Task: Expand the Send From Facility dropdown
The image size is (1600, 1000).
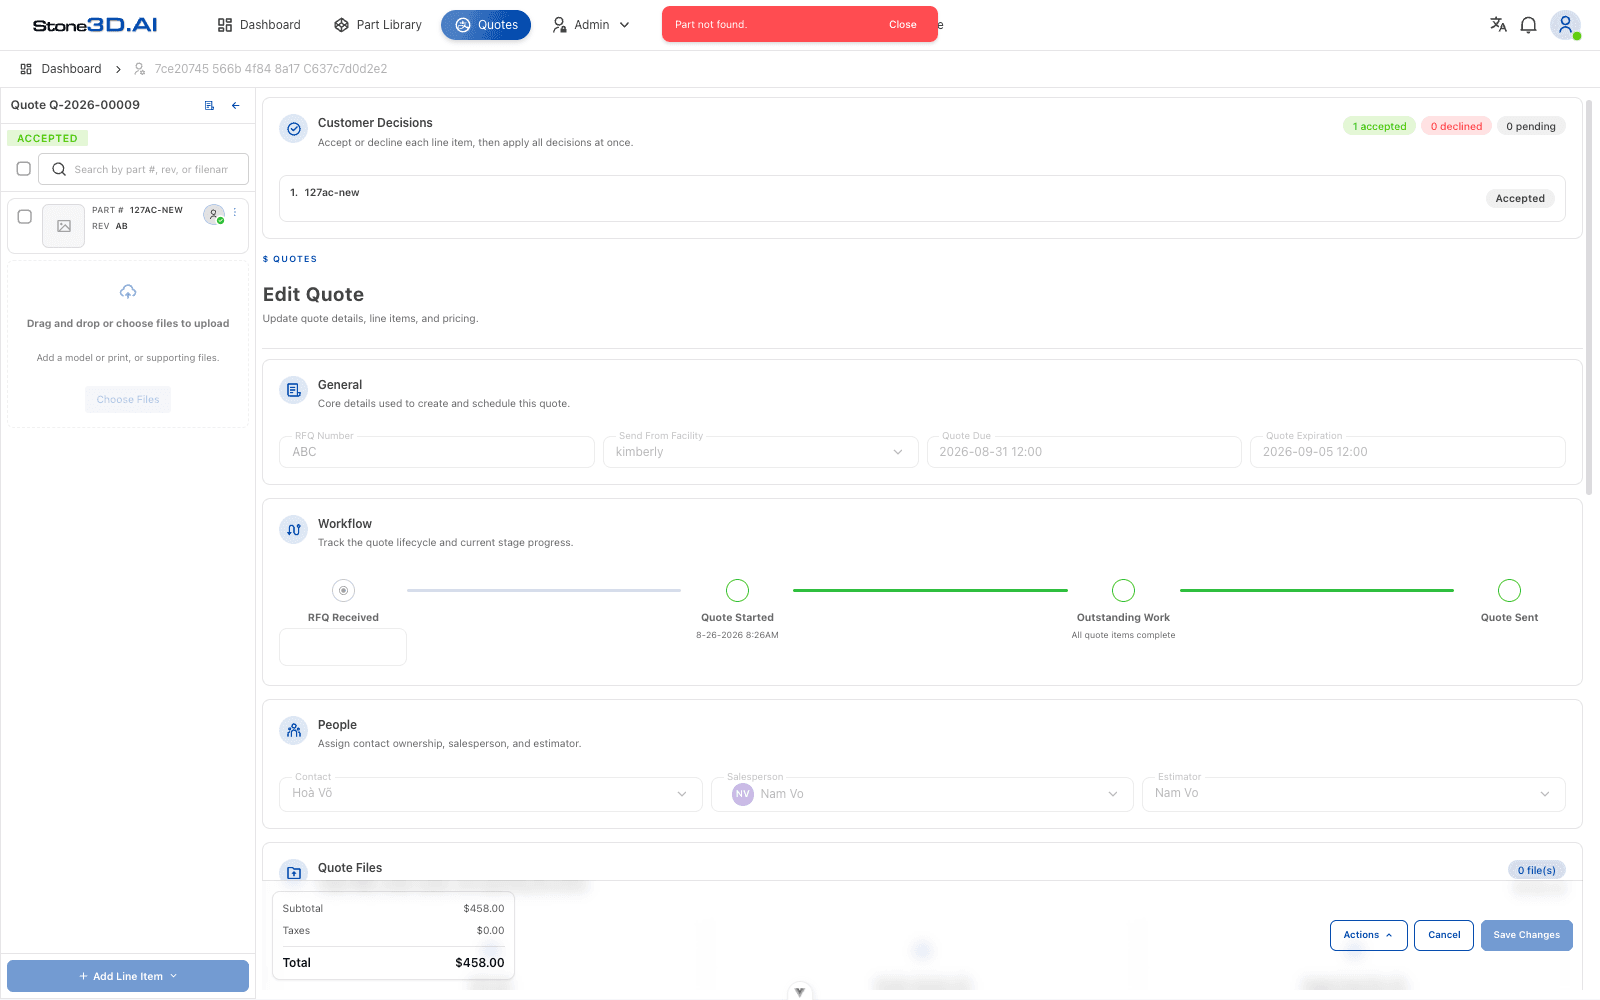Action: point(760,452)
